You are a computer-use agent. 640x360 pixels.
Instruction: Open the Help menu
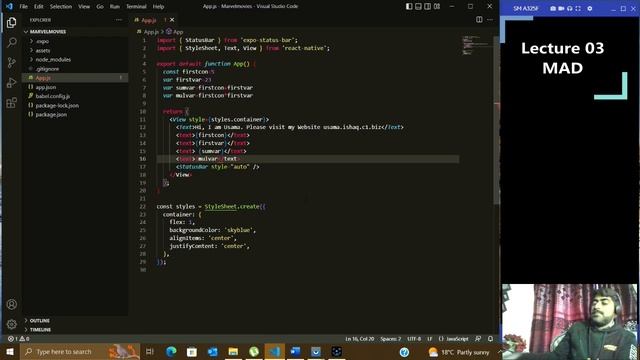[x=158, y=7]
